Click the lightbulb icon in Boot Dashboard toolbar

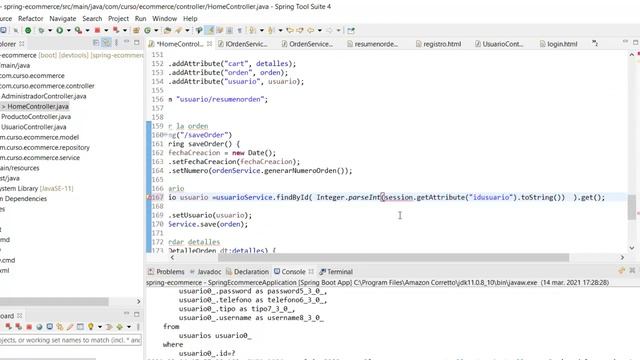coord(91,327)
